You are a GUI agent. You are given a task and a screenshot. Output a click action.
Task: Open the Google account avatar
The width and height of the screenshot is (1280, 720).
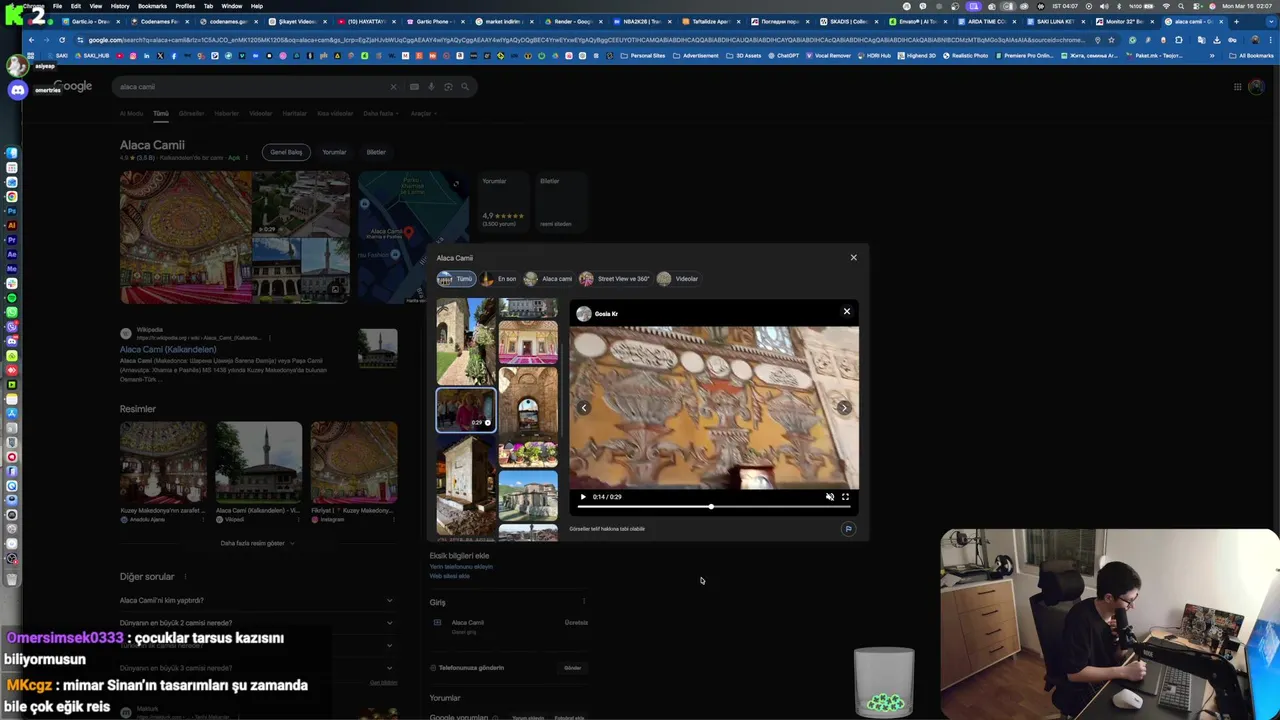point(1257,87)
